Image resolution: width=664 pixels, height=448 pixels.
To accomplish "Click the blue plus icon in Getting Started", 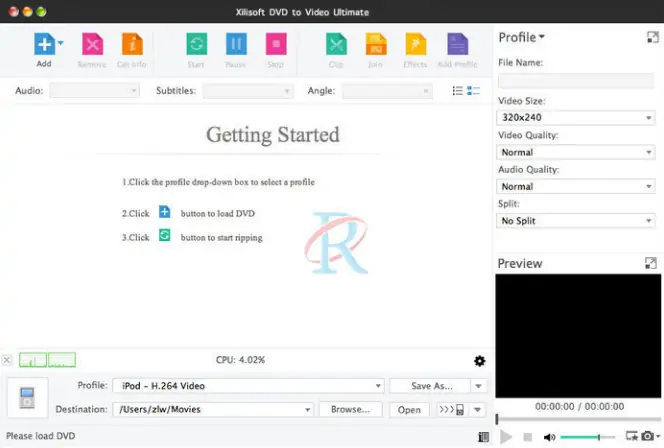I will click(164, 211).
